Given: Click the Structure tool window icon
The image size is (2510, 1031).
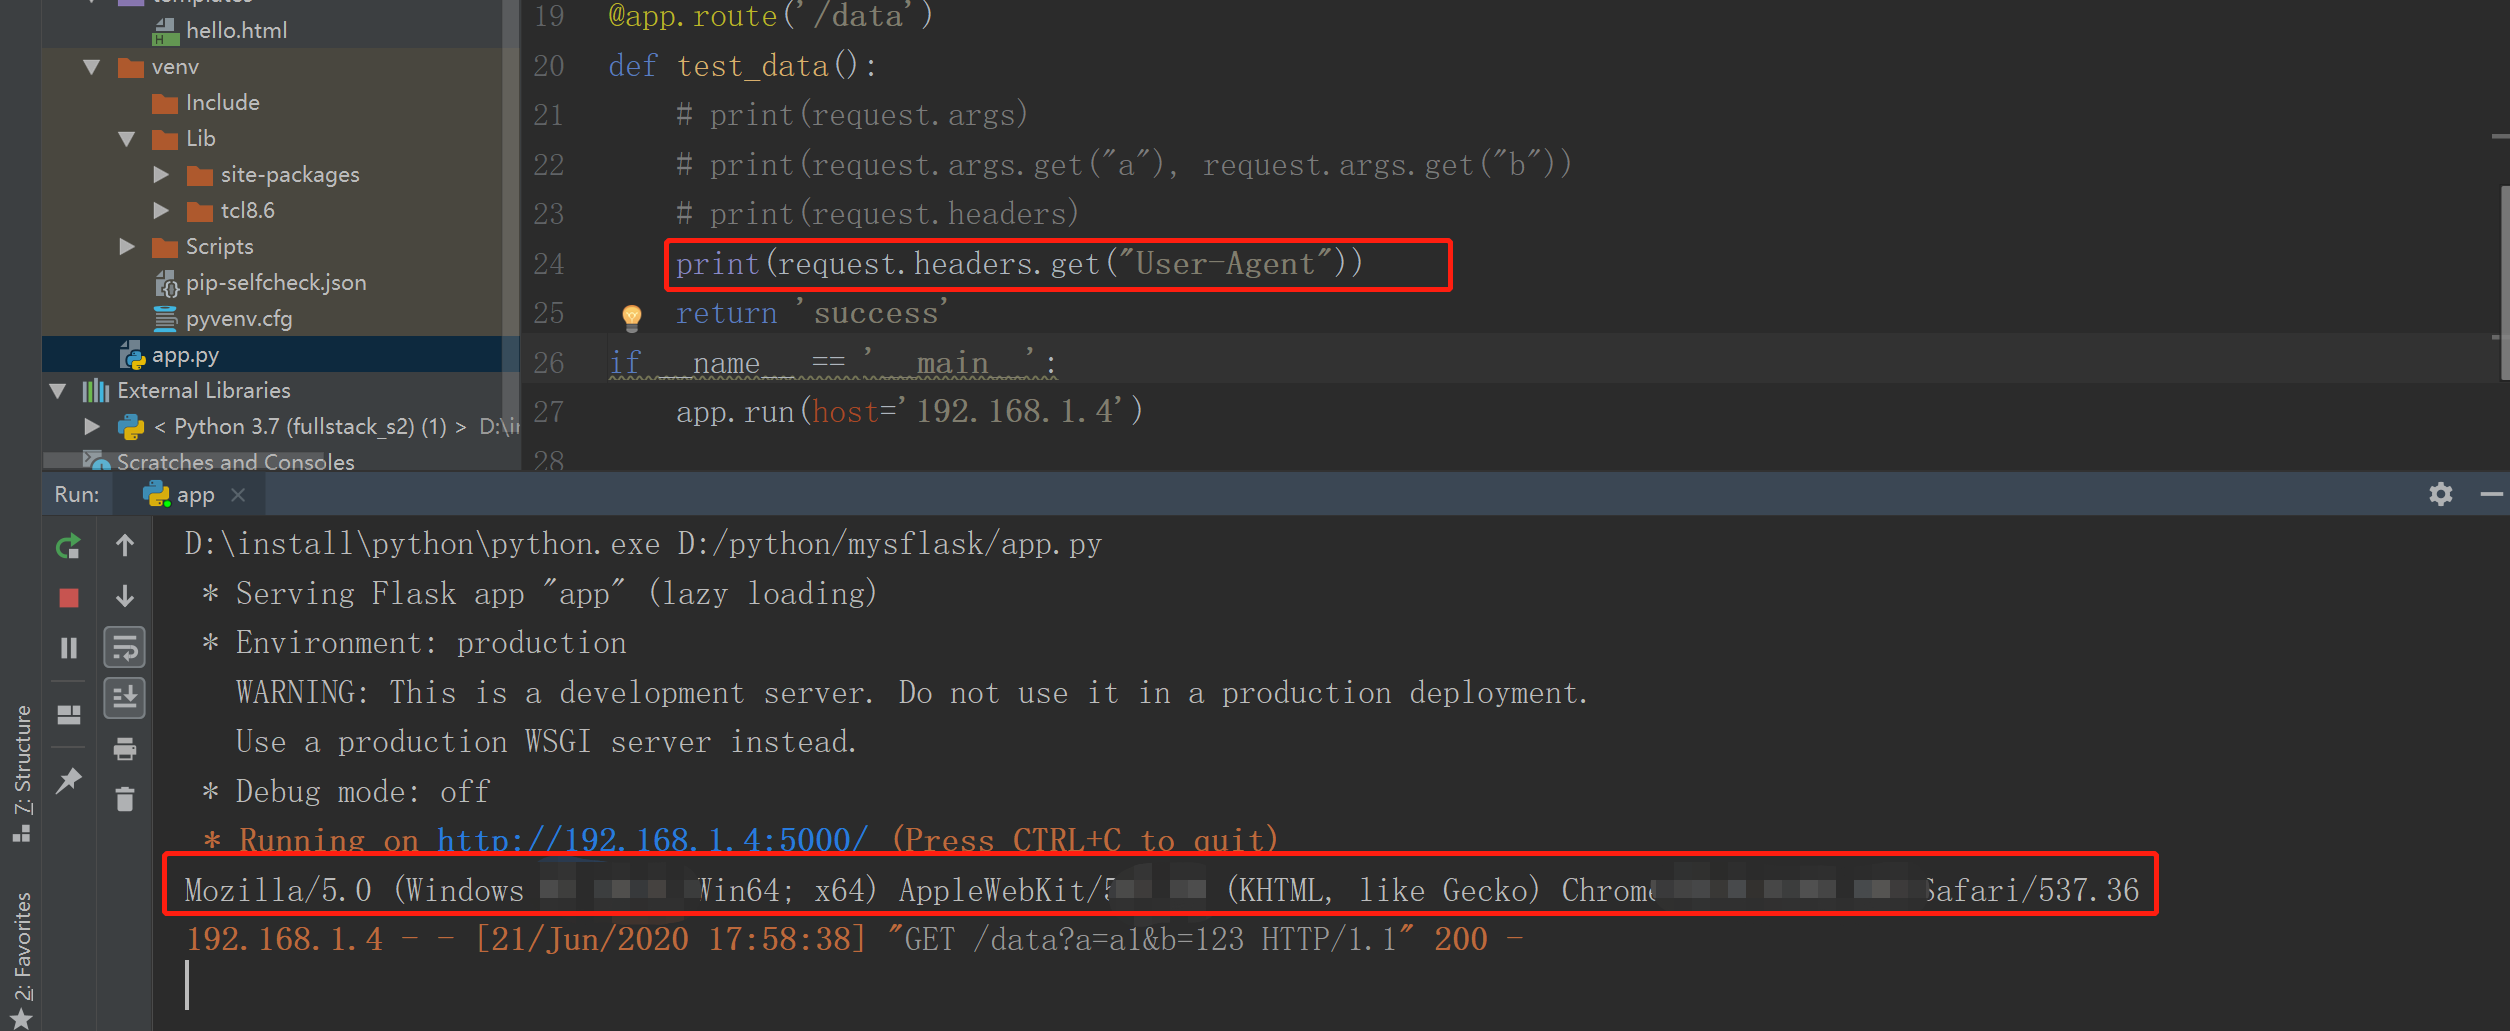Looking at the screenshot, I should [x=21, y=833].
